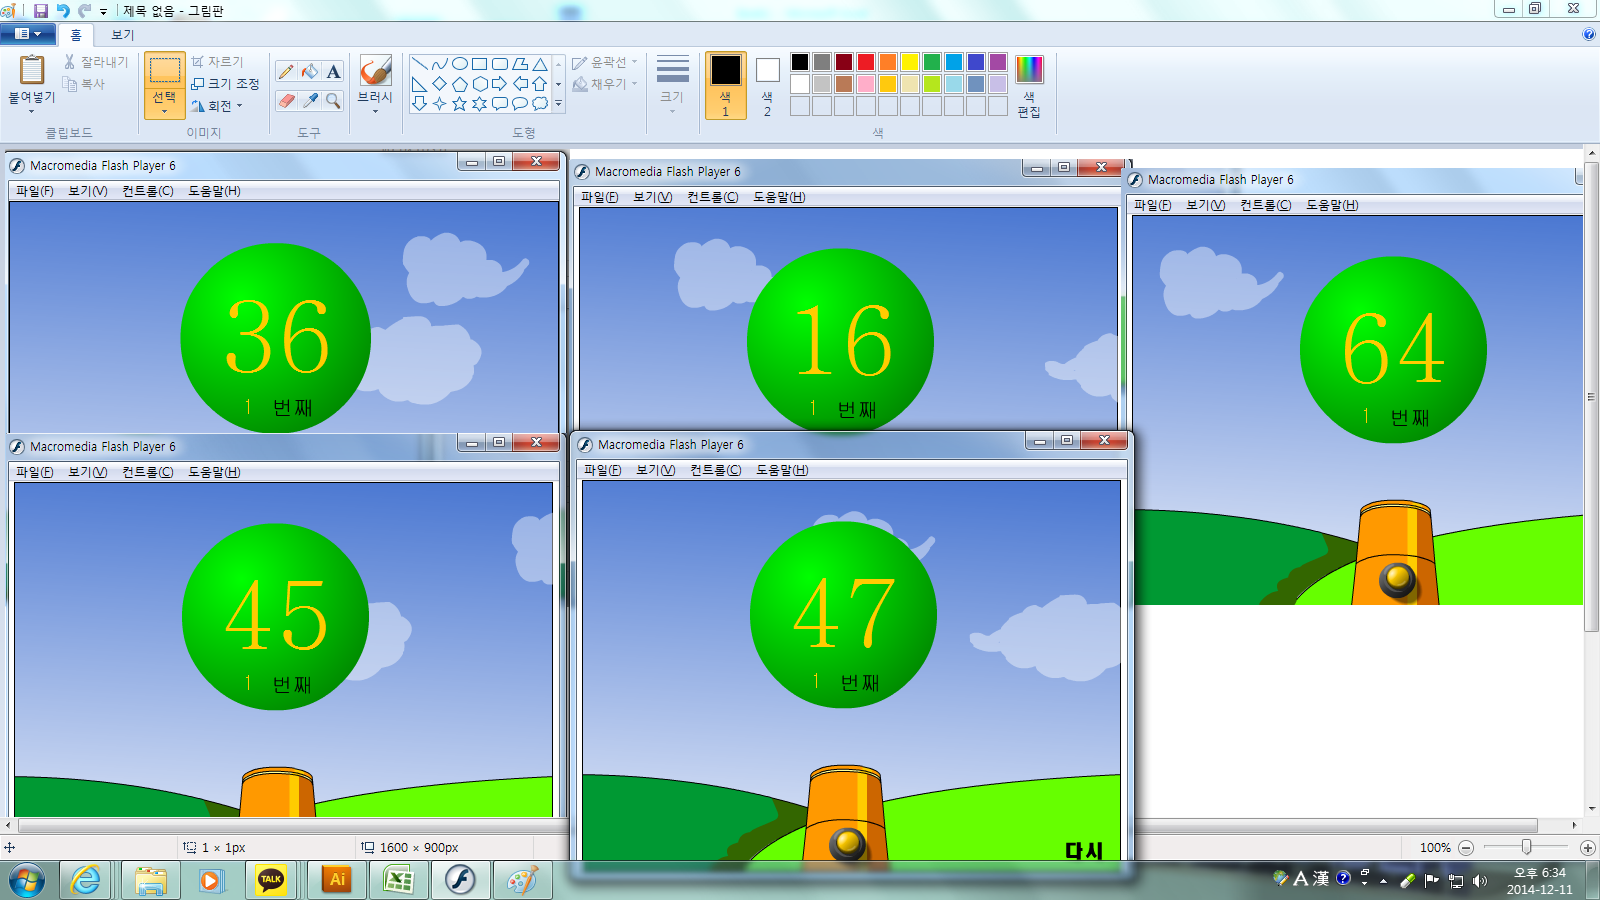Switch to the 홈 ribbon tab
Screen dimensions: 1600x900
(x=76, y=35)
